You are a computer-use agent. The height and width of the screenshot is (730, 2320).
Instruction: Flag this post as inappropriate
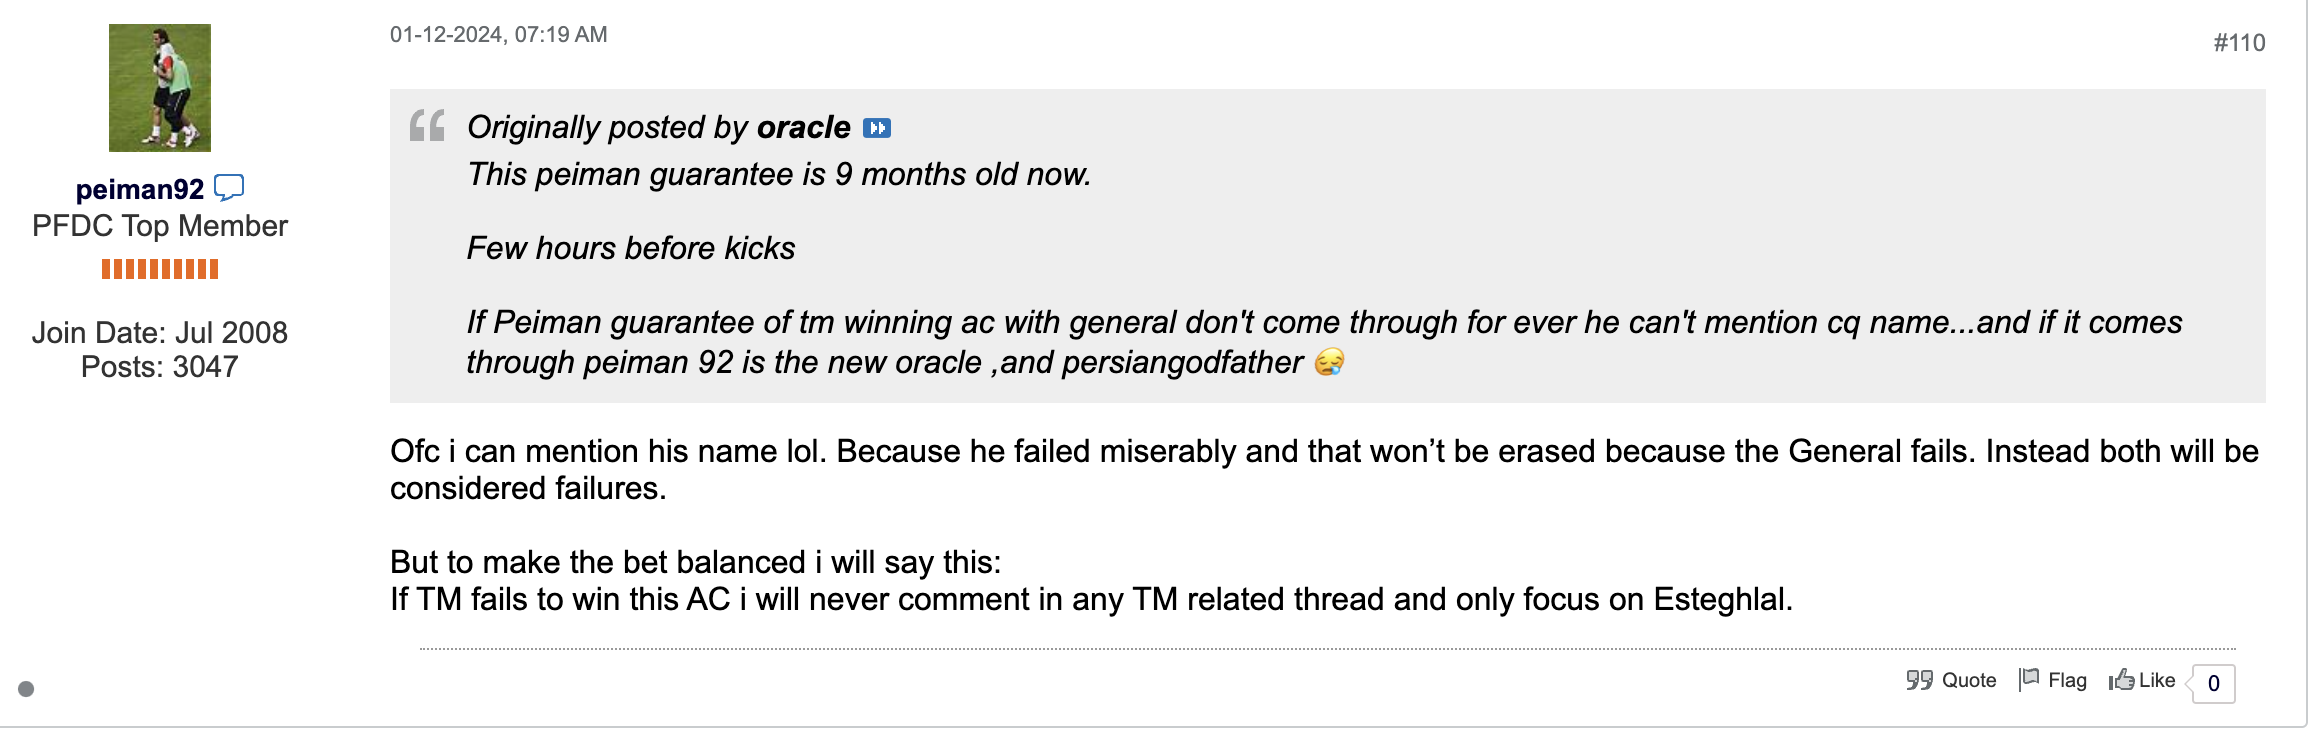point(2053,681)
